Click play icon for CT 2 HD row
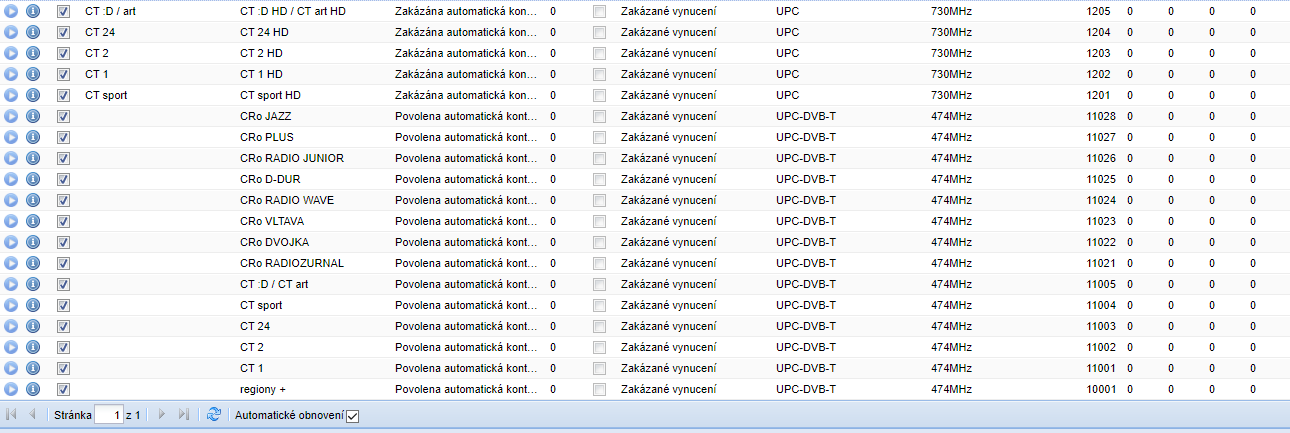The width and height of the screenshot is (1290, 433). (12, 53)
